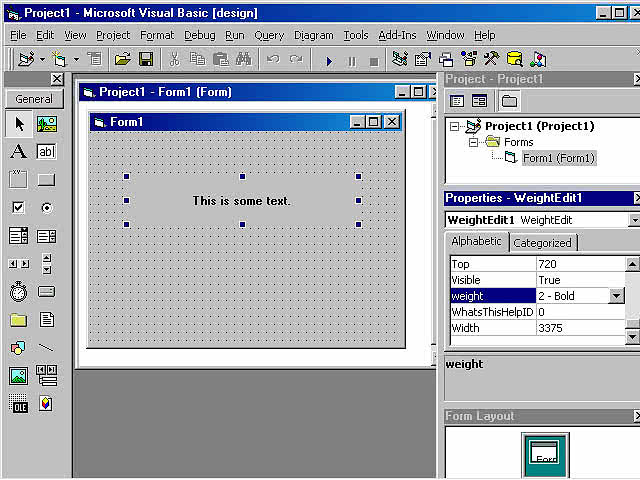Select the DirListBox folder control tool

pos(19,320)
